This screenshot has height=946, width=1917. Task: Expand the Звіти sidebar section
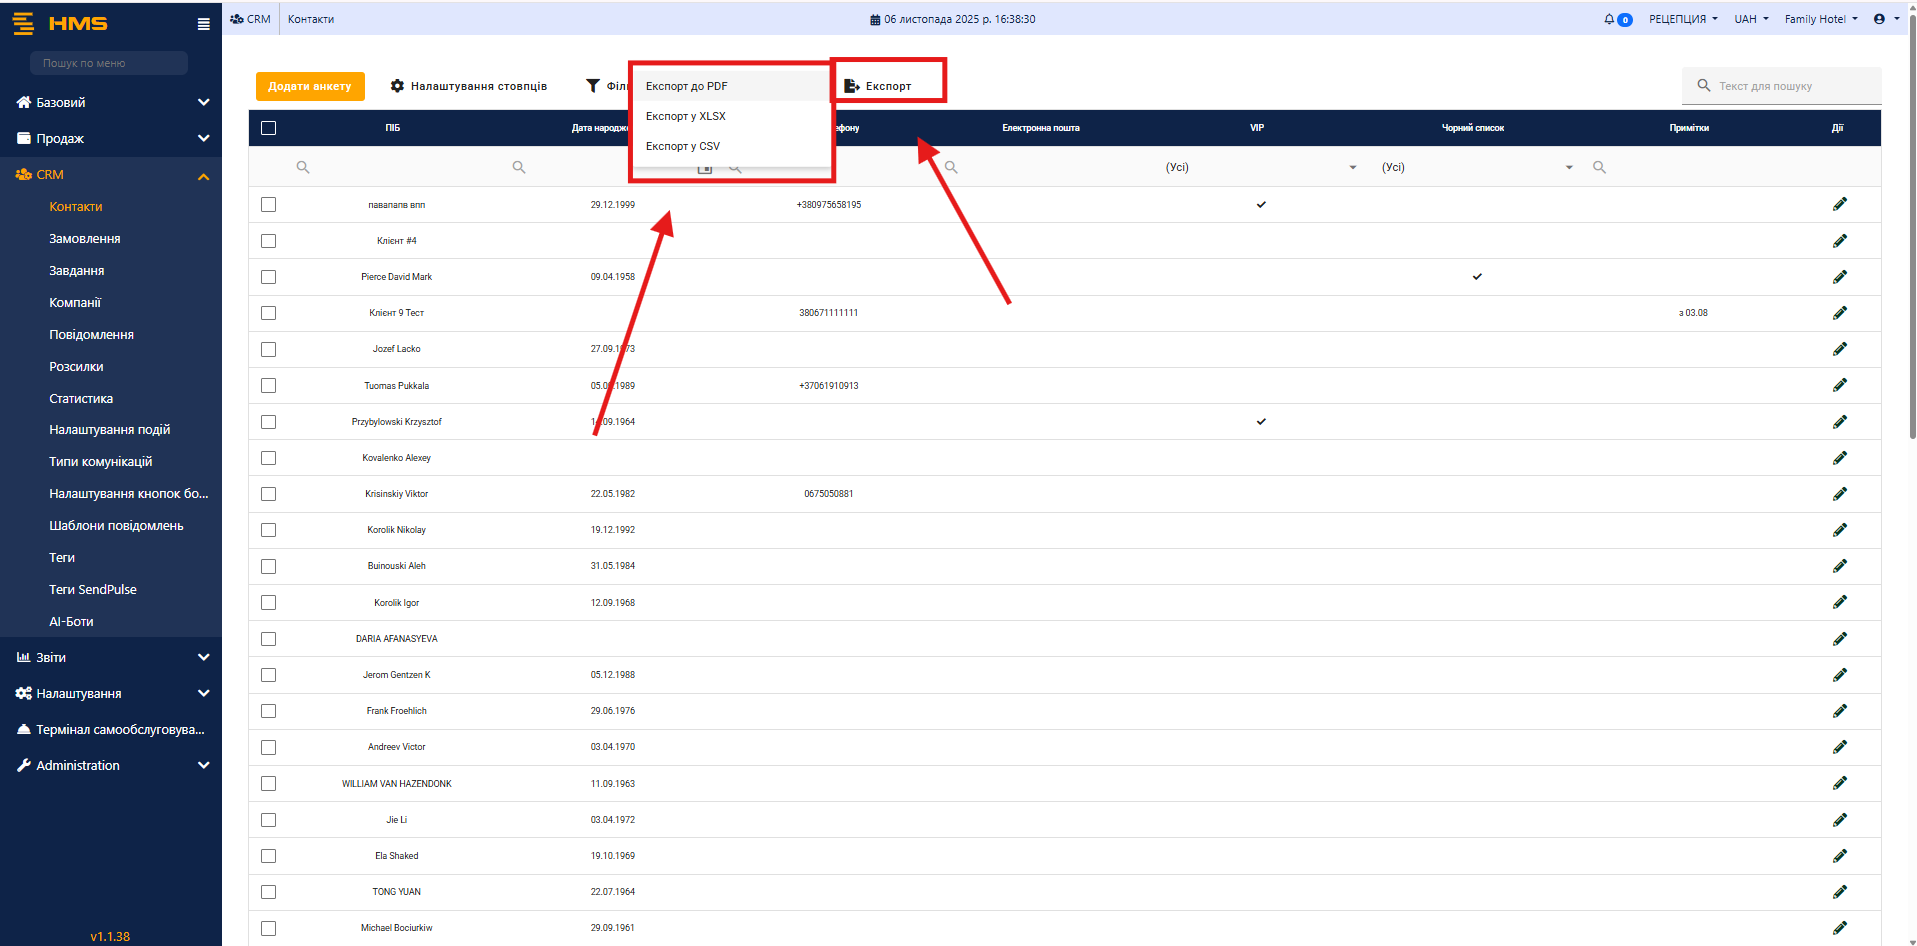click(110, 657)
